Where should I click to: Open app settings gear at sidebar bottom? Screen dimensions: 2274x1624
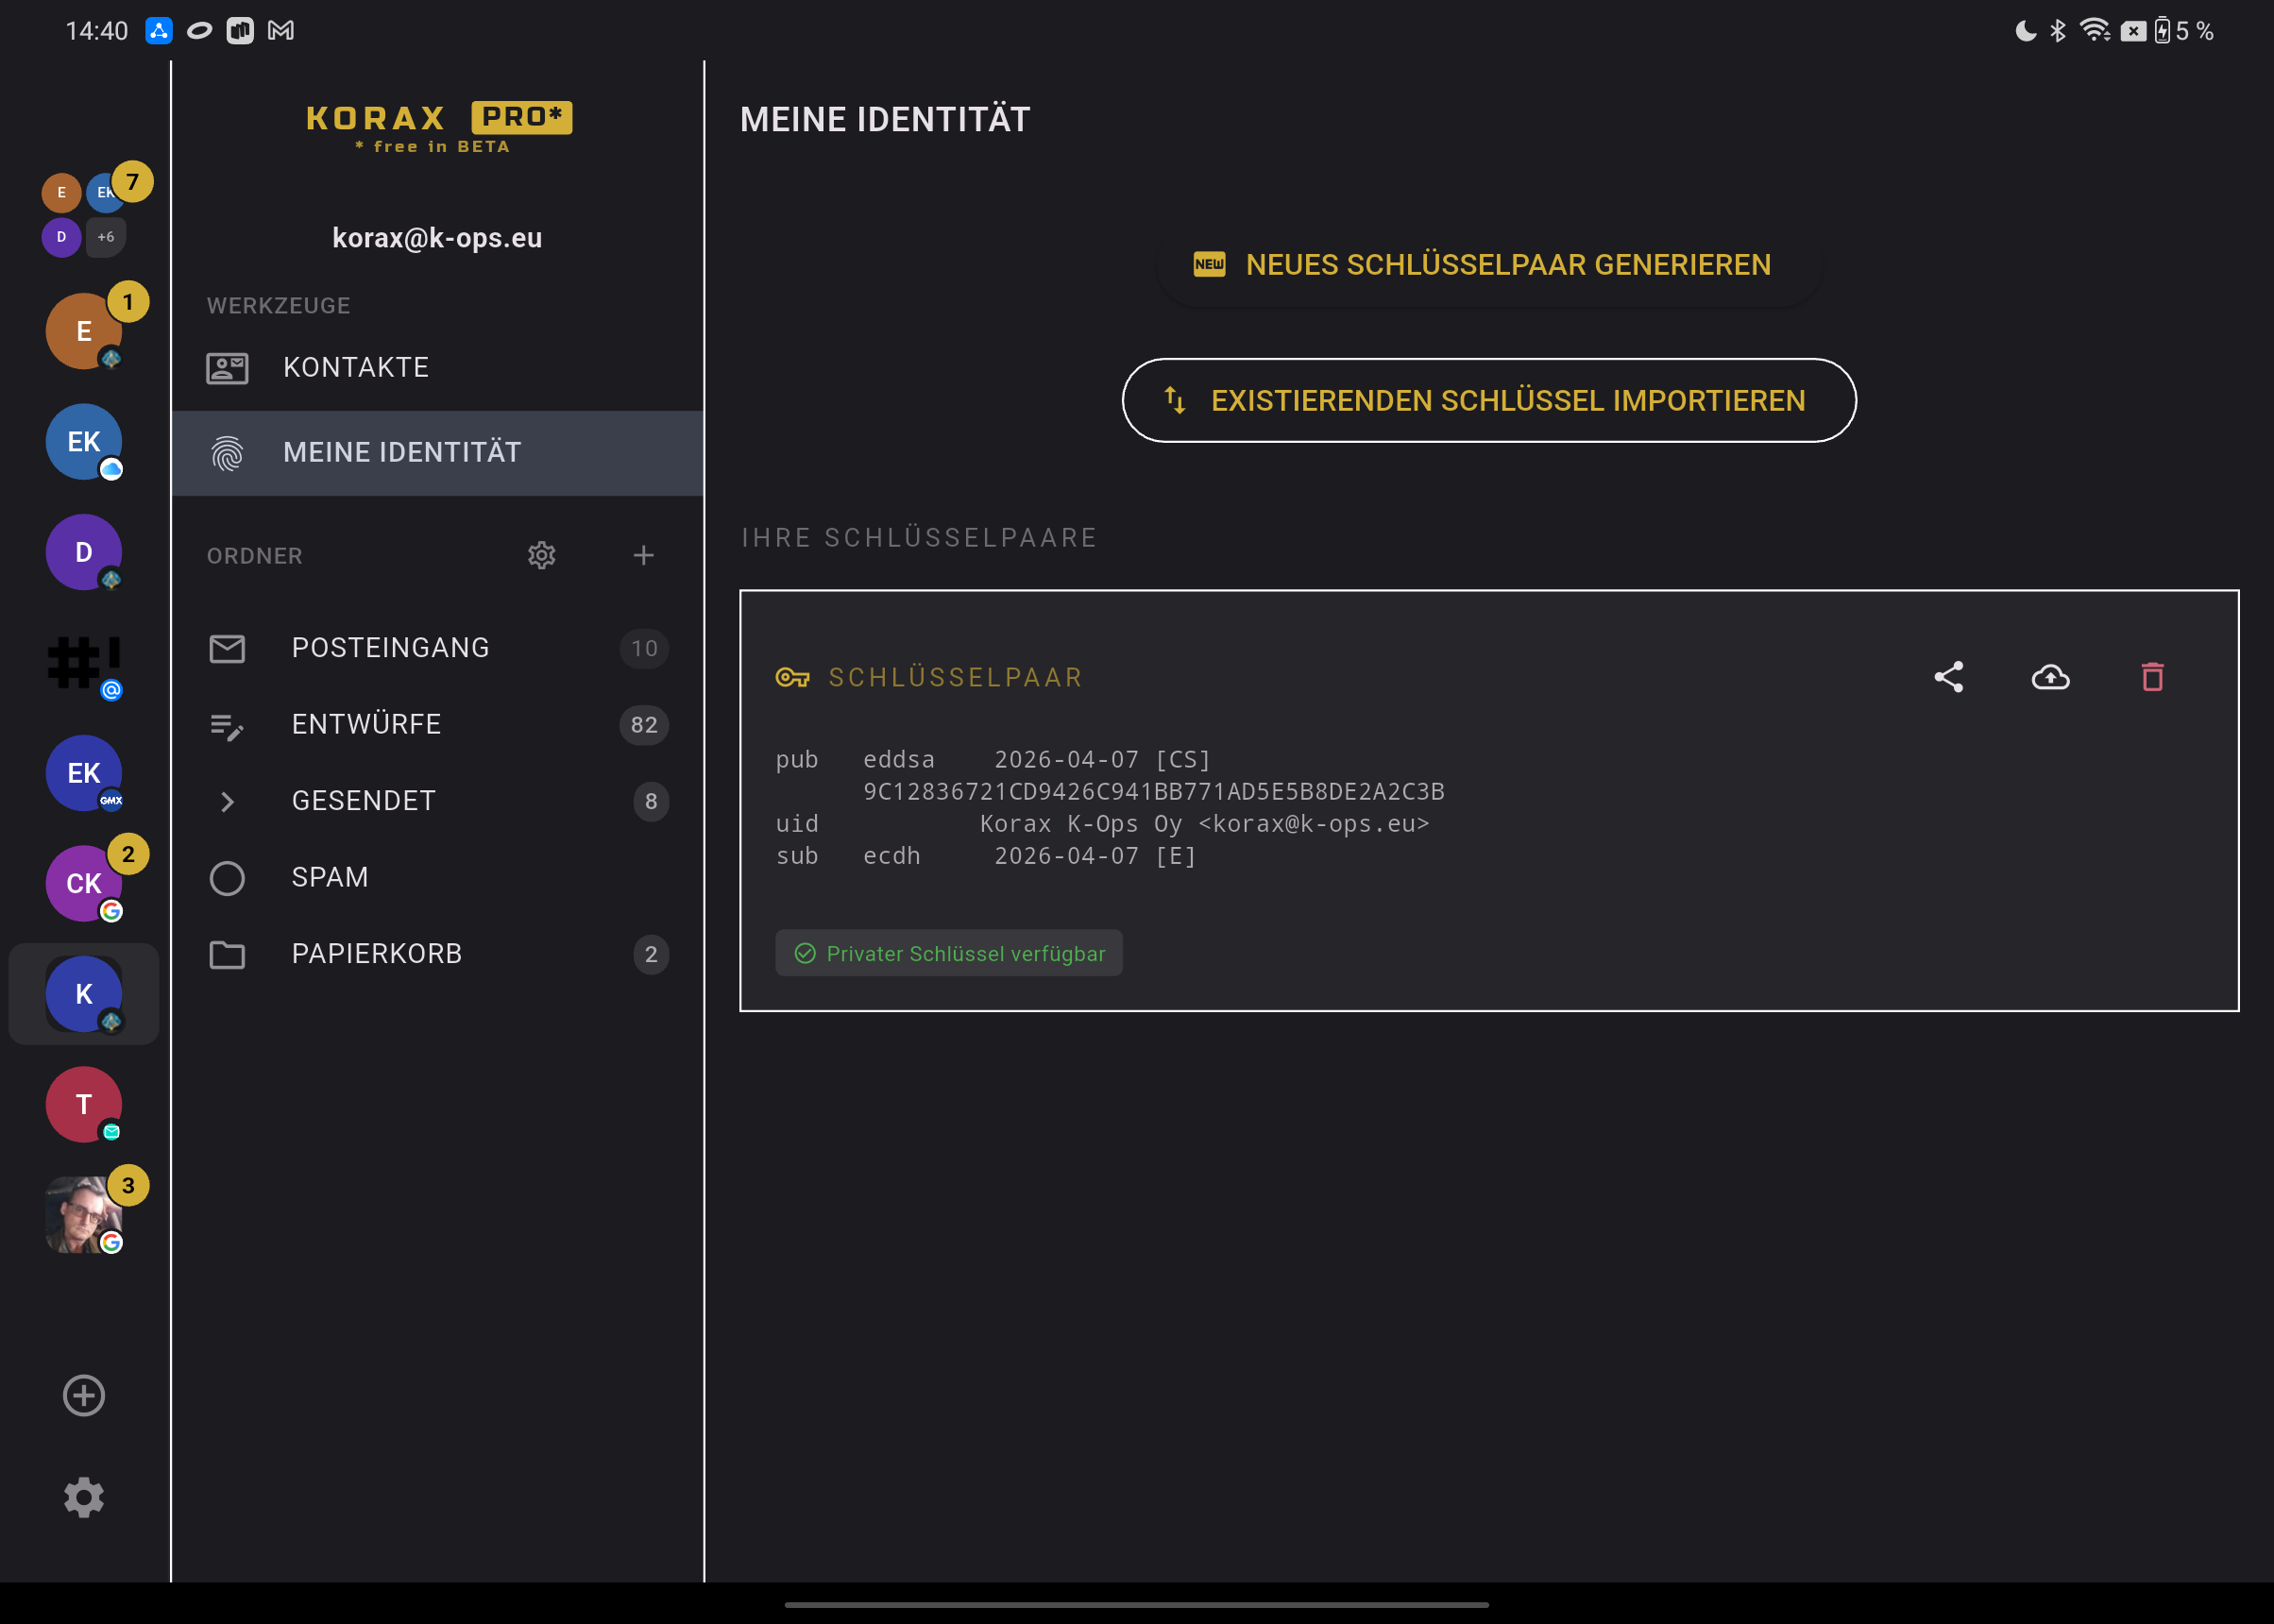pos(84,1498)
